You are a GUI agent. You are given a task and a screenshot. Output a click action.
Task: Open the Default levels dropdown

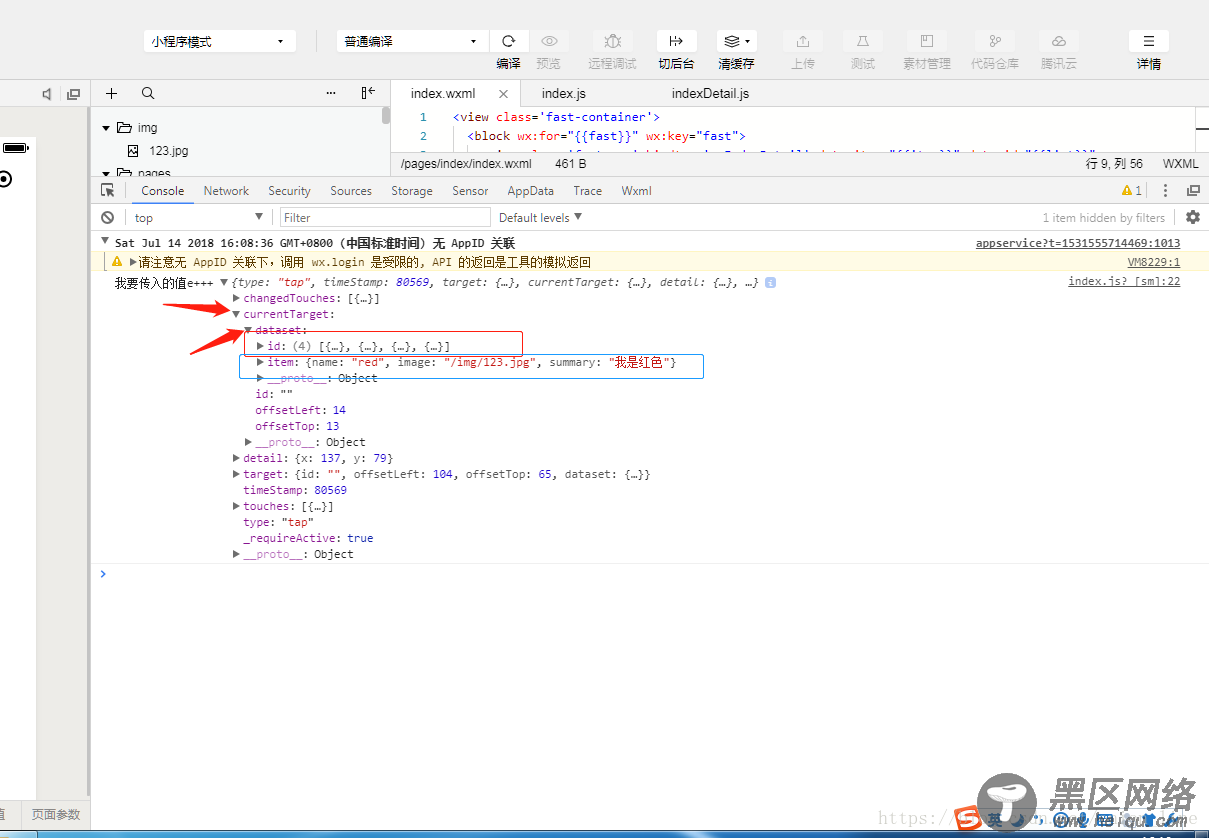pyautogui.click(x=540, y=217)
